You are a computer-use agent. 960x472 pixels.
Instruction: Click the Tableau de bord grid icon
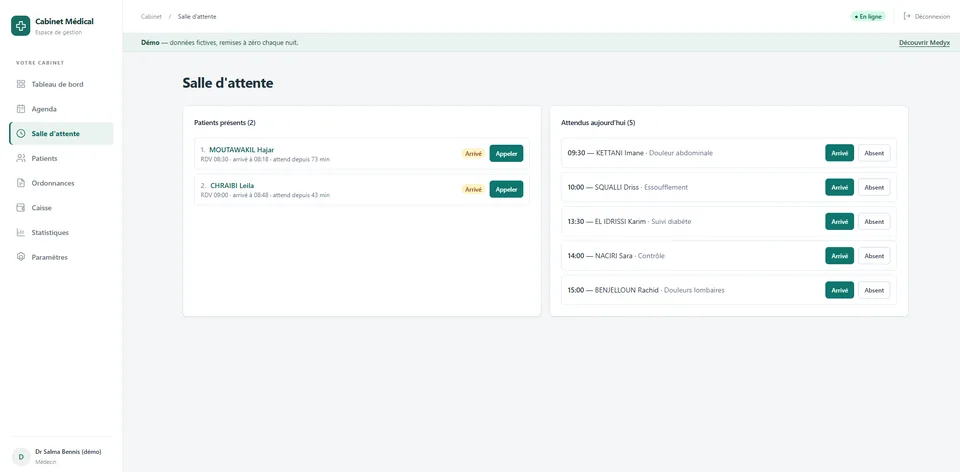[20, 84]
